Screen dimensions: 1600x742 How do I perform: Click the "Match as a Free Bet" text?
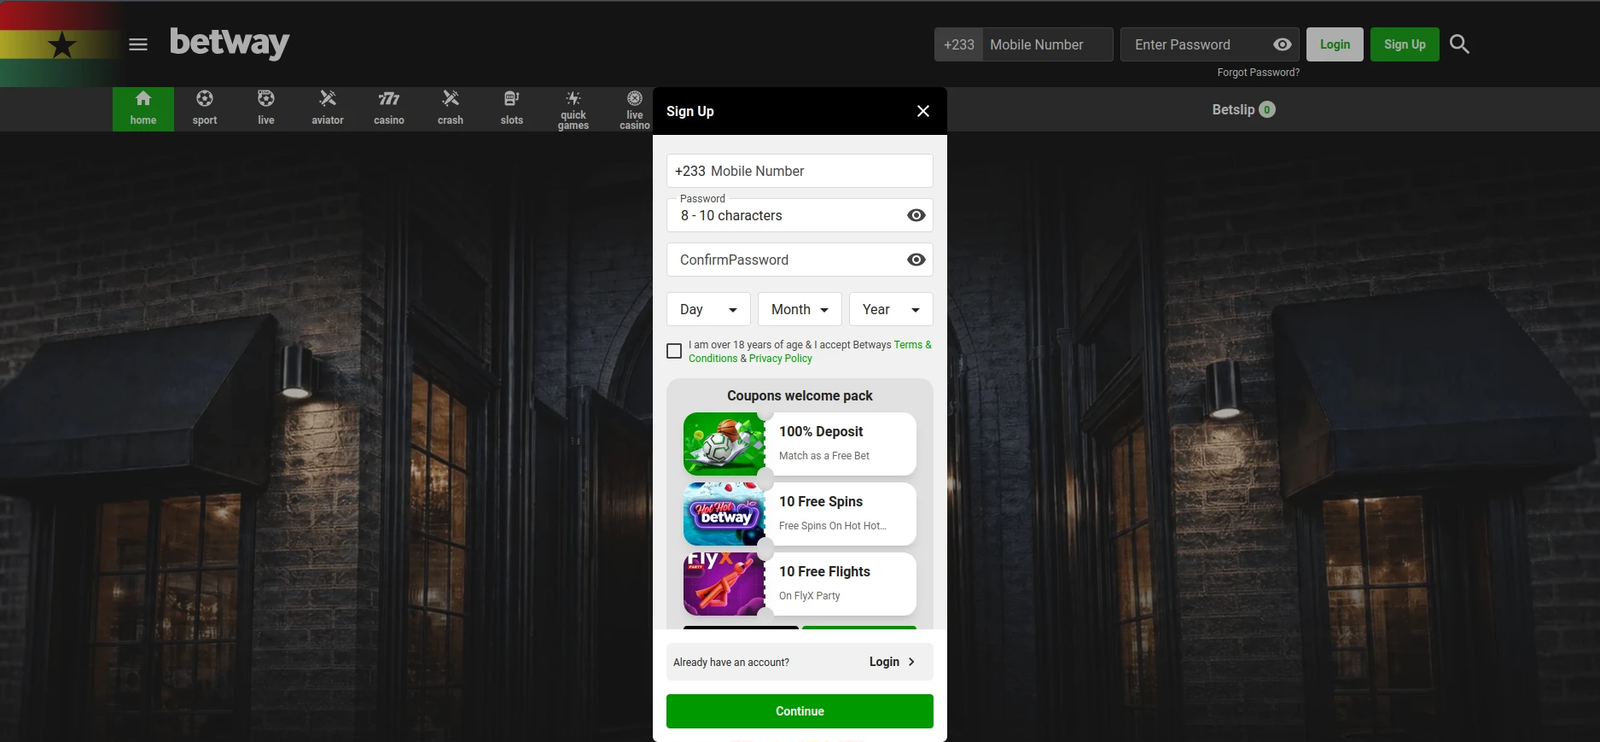[x=824, y=456]
